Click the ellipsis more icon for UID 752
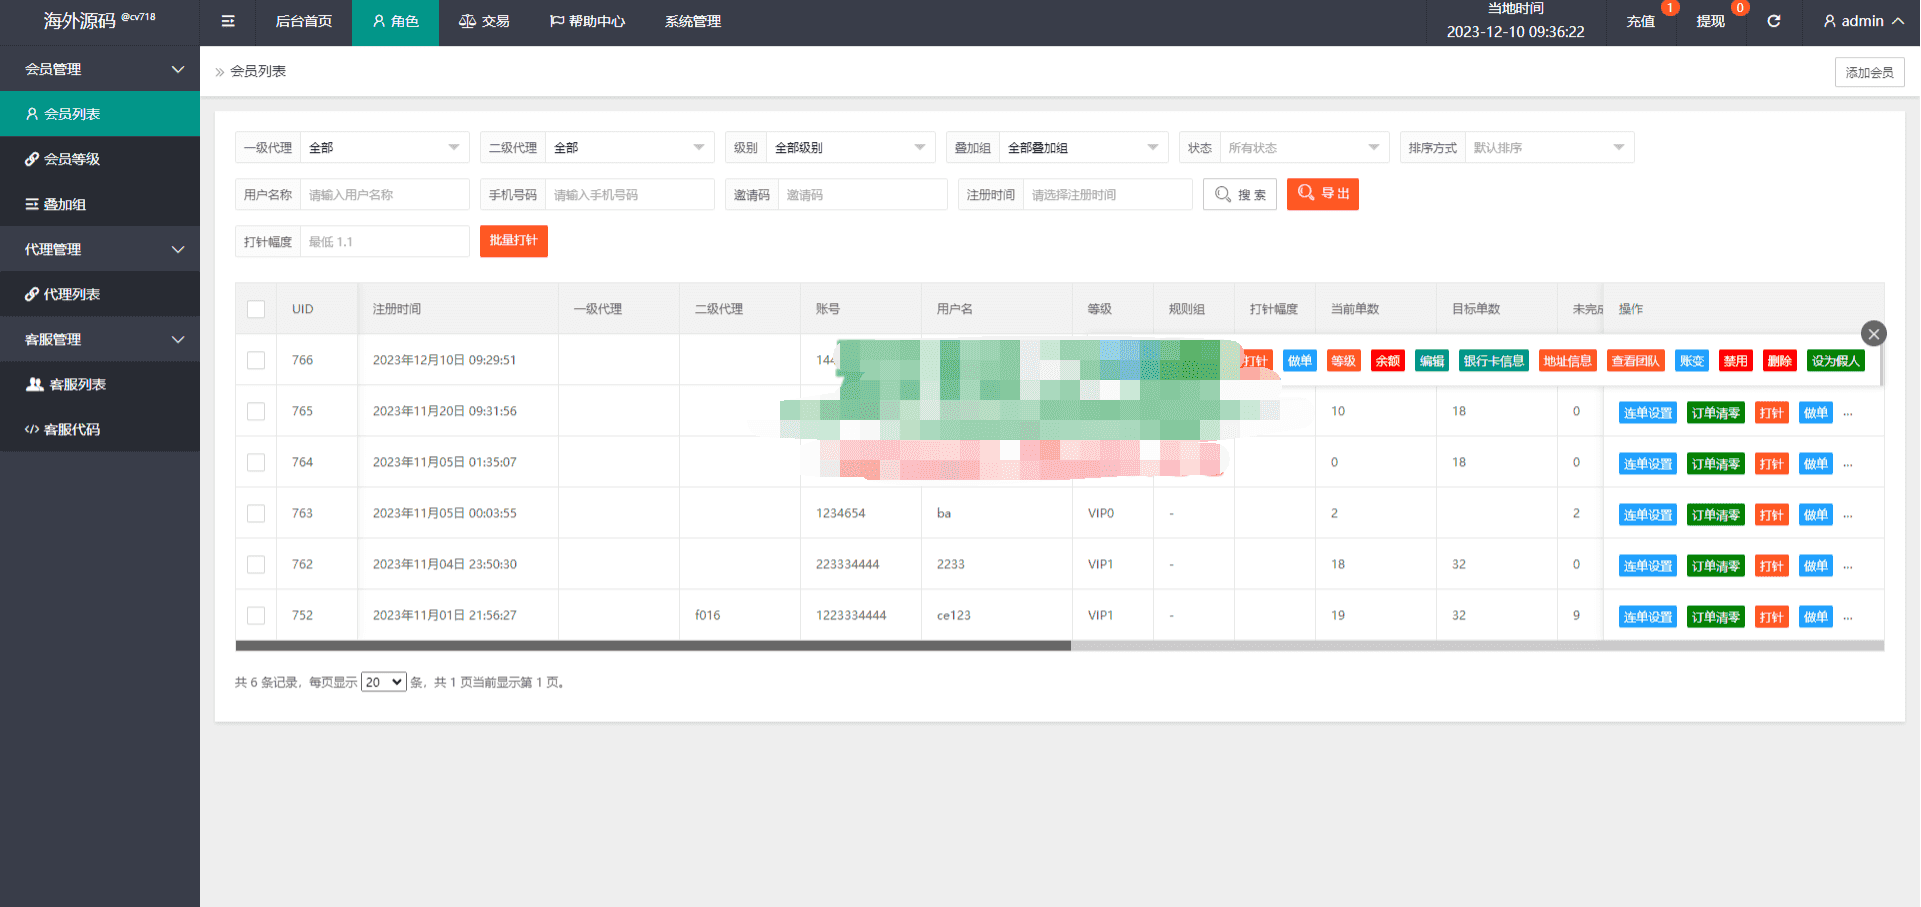The height and width of the screenshot is (907, 1921). coord(1848,617)
